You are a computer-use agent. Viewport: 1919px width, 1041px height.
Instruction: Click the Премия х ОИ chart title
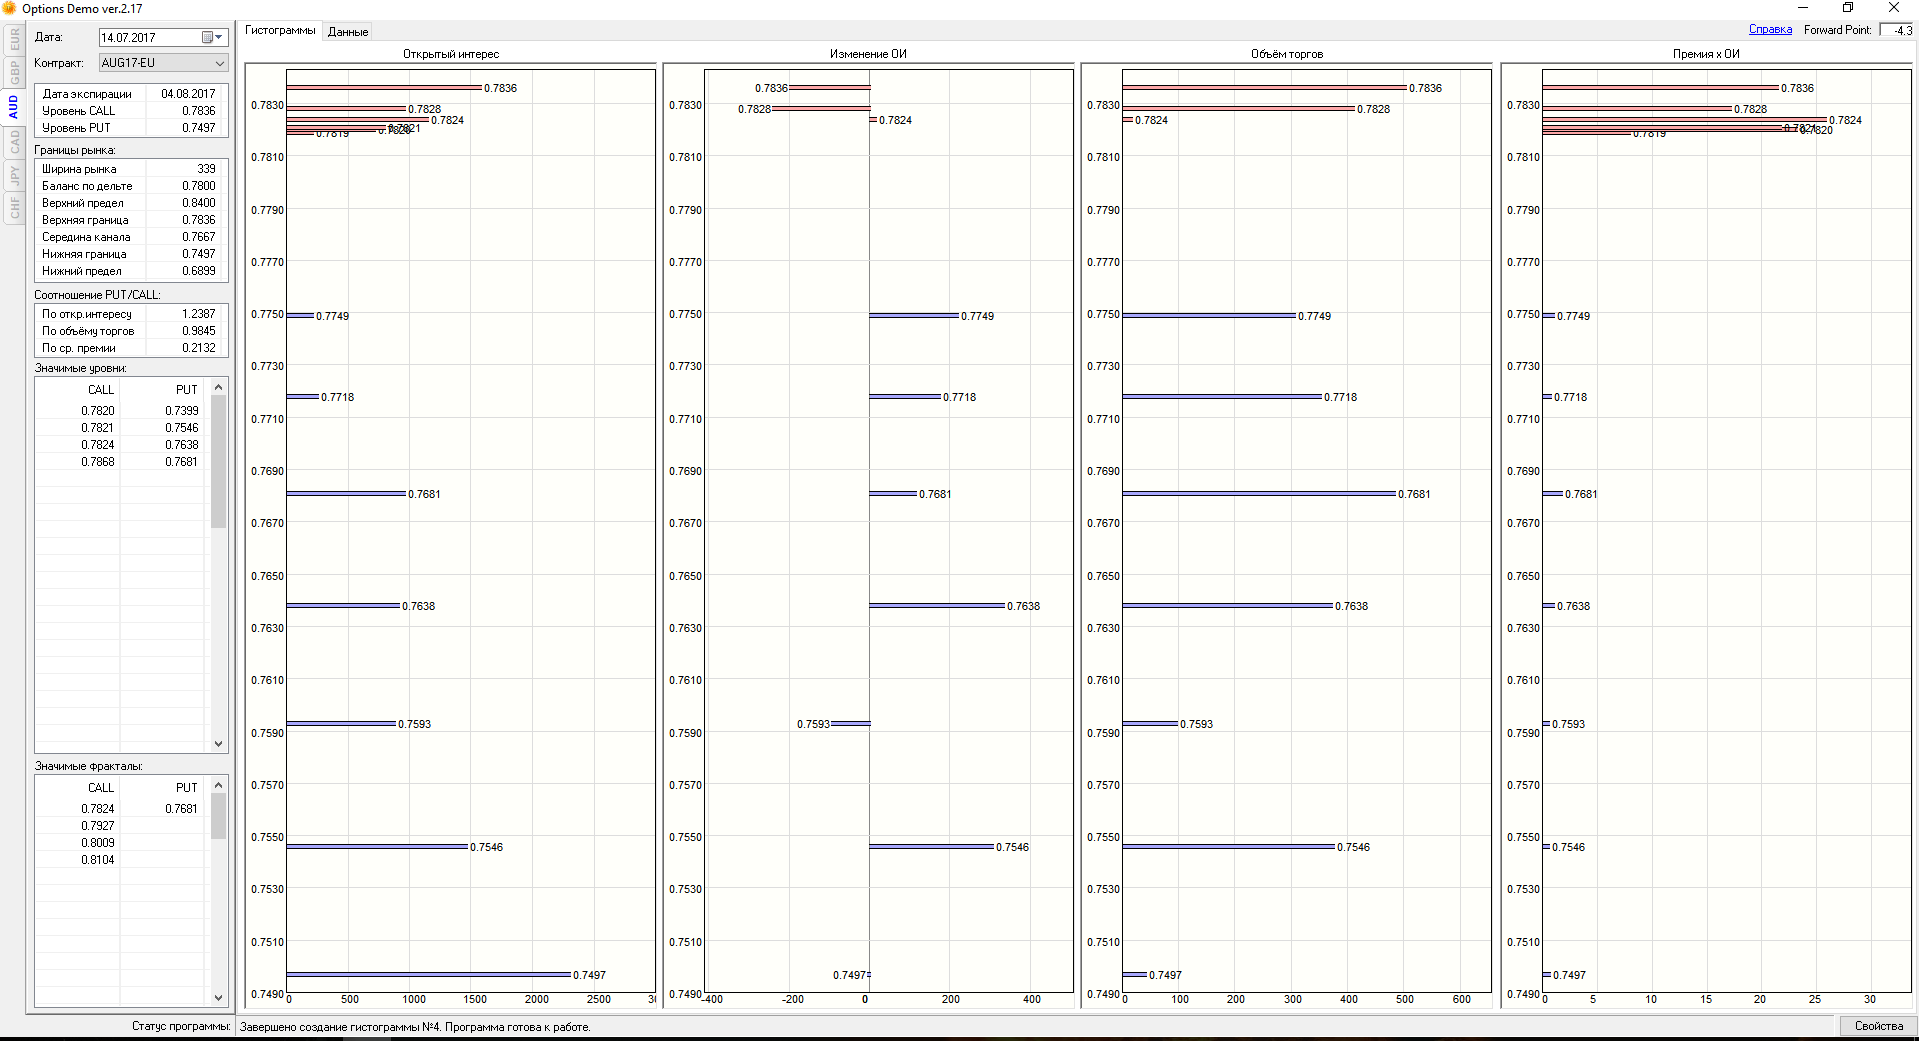pyautogui.click(x=1706, y=54)
